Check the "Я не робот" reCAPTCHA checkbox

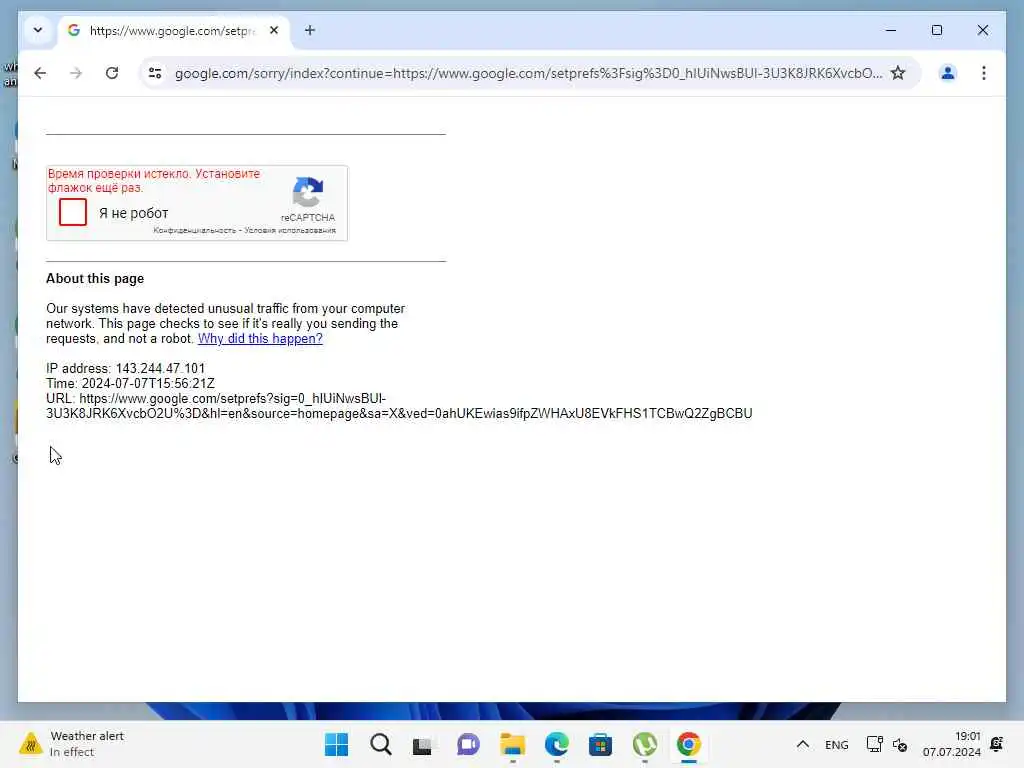72,212
